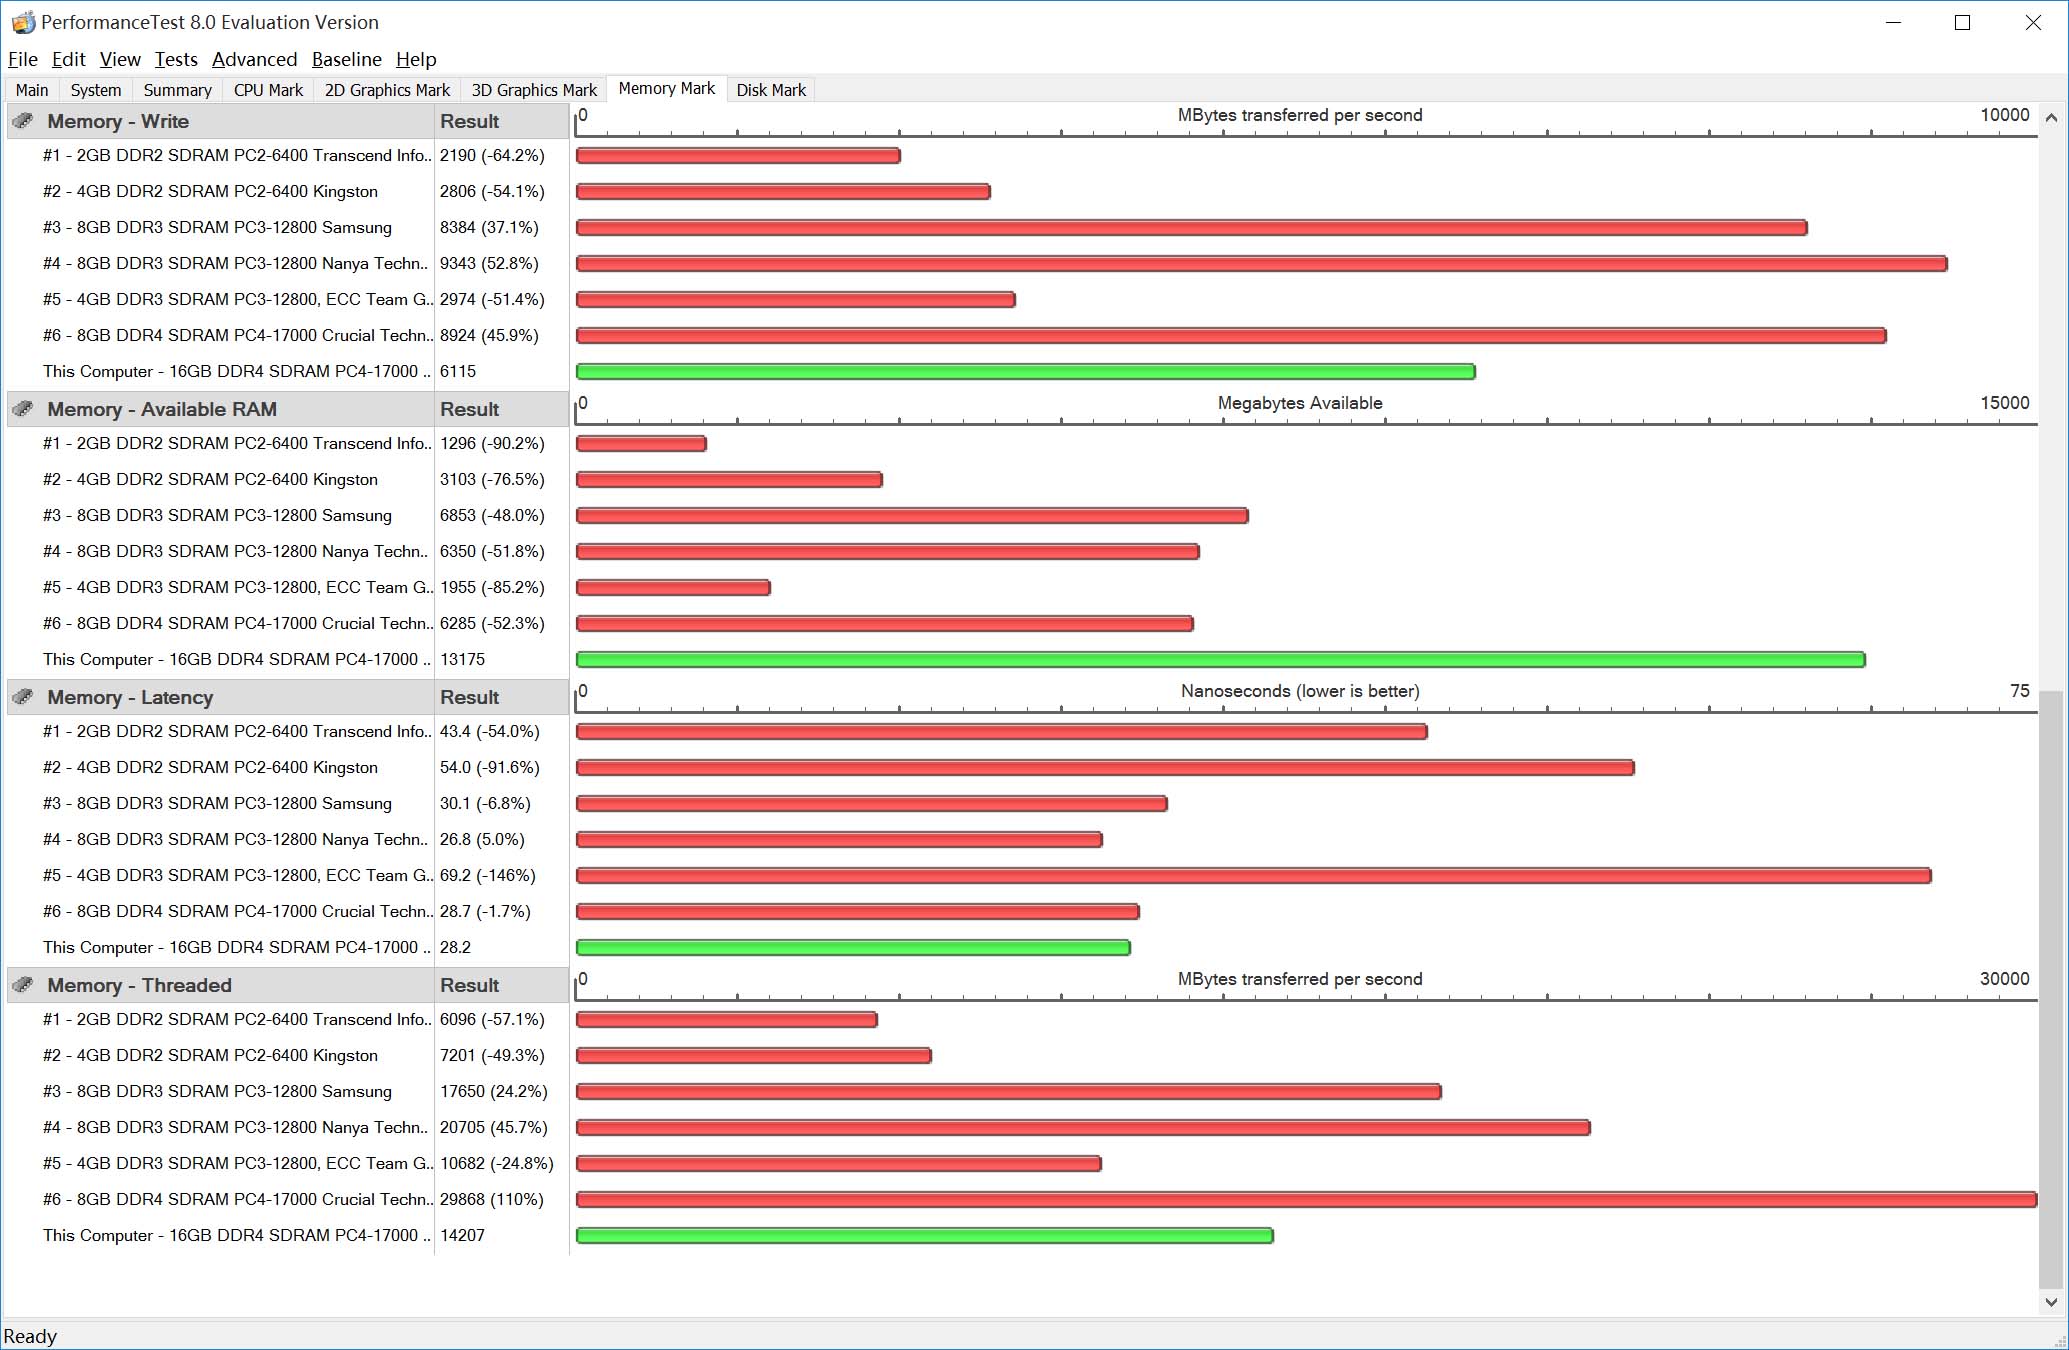Switch to the CPU Mark tab

(268, 90)
